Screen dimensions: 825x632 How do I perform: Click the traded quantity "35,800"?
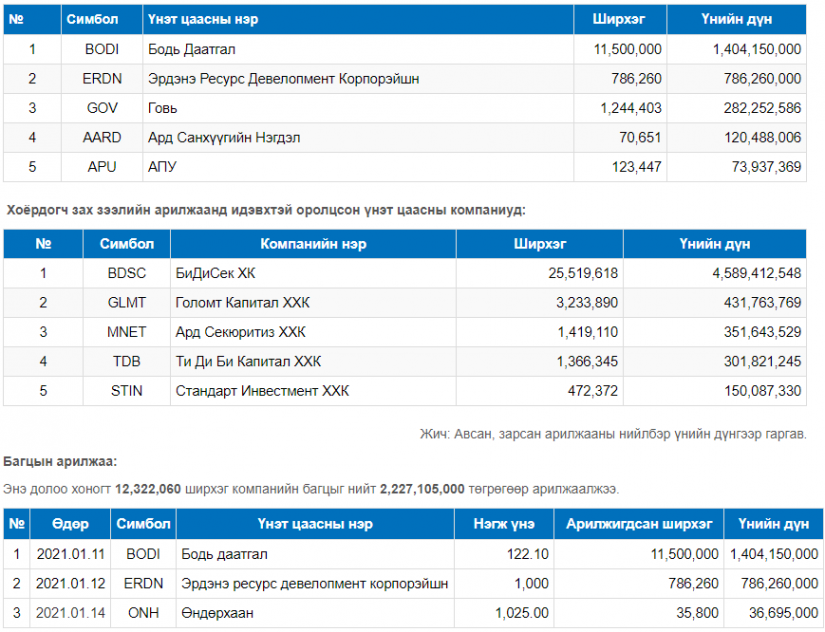(x=698, y=613)
